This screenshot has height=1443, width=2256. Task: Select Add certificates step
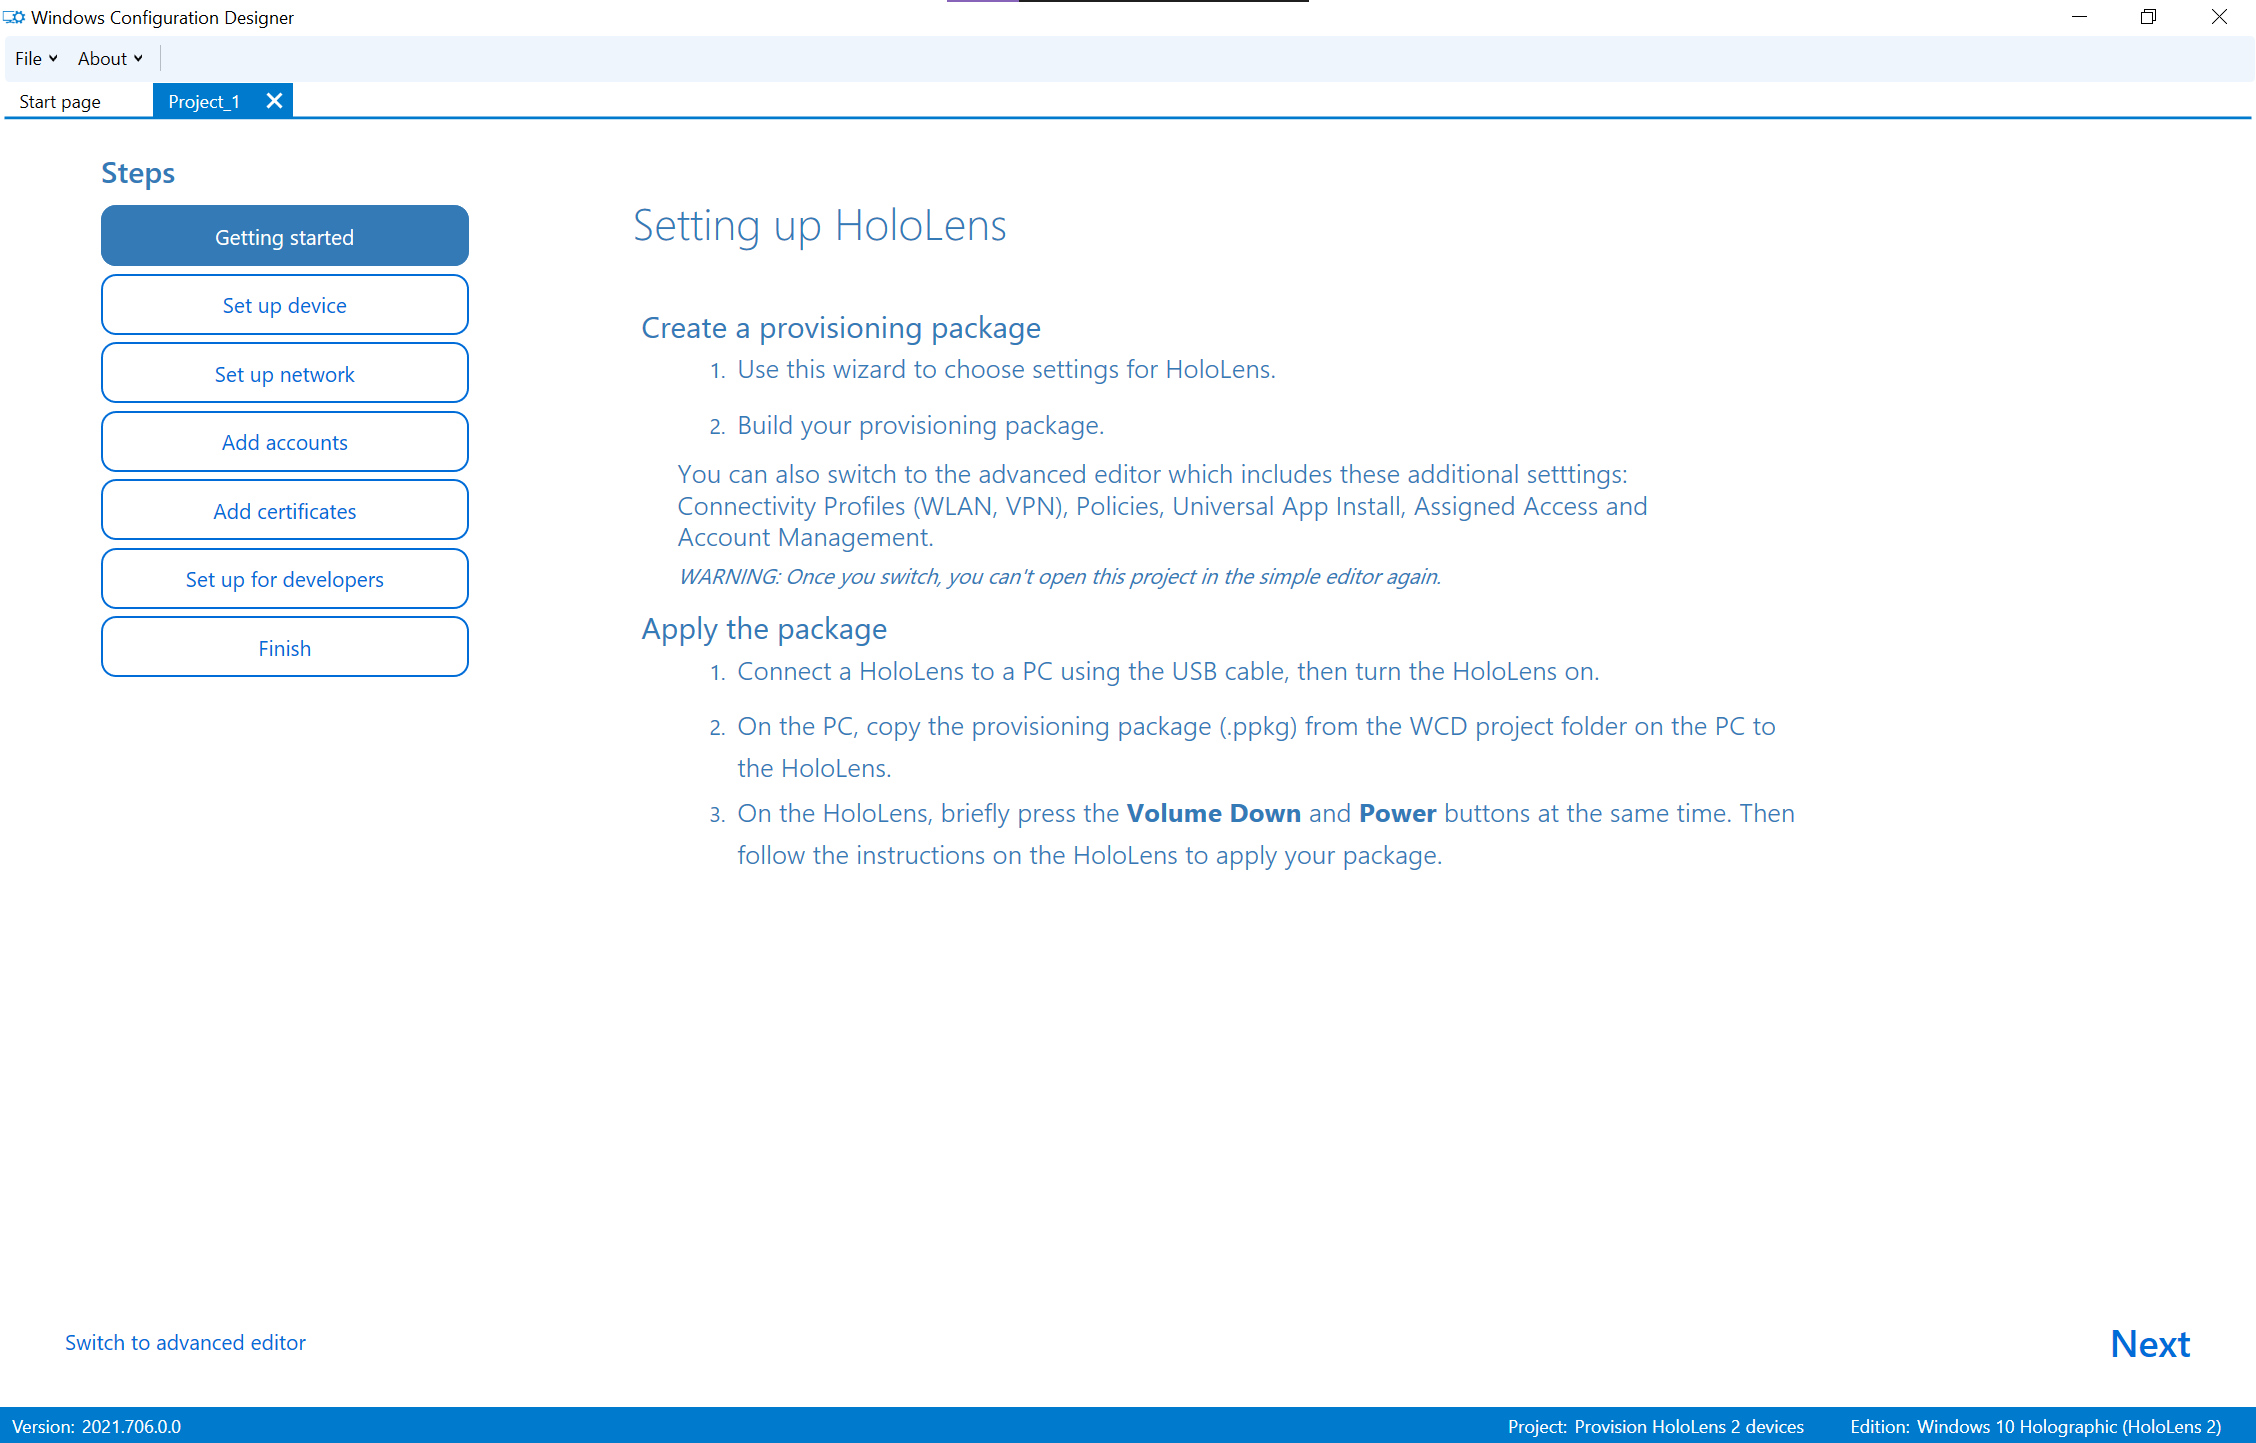pyautogui.click(x=284, y=509)
